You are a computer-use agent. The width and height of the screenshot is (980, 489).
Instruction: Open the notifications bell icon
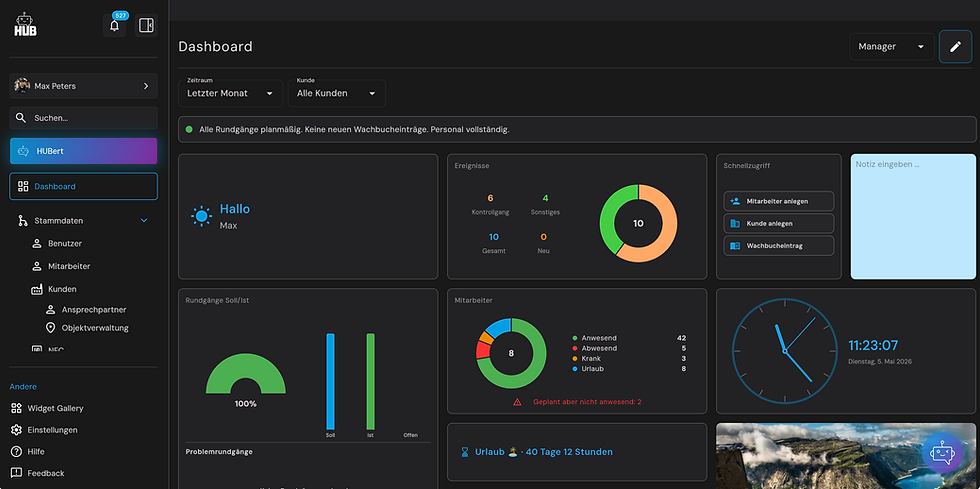tap(114, 26)
